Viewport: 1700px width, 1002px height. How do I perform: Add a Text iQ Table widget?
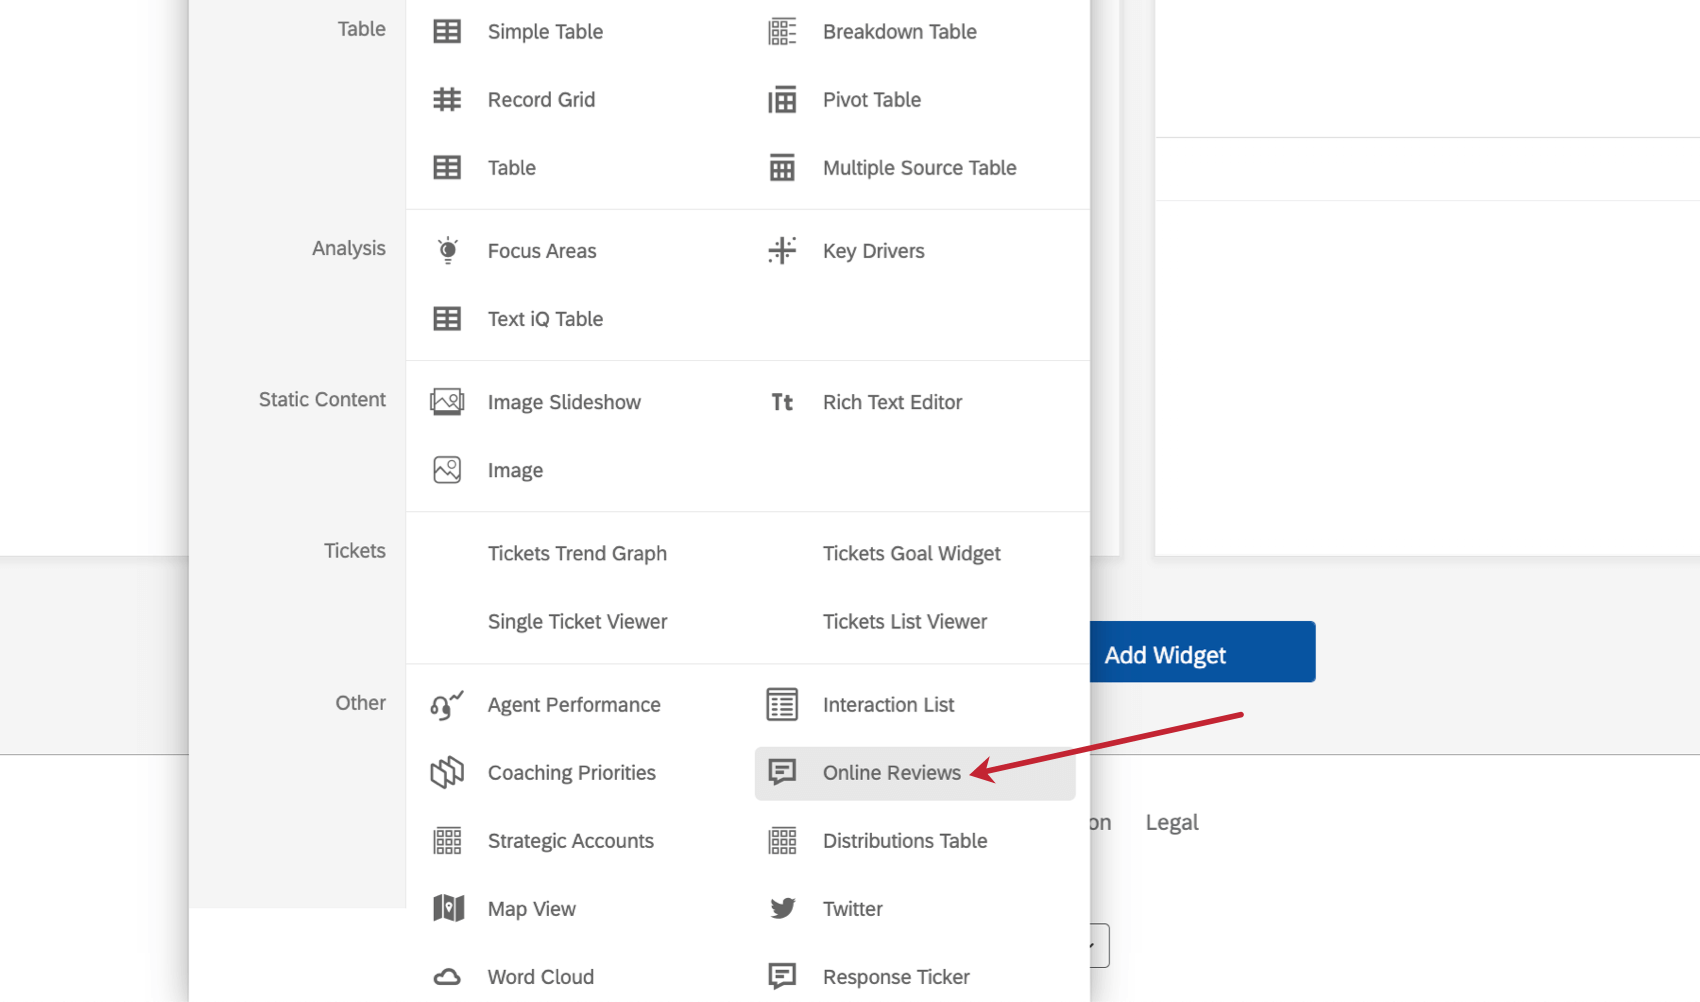[545, 318]
